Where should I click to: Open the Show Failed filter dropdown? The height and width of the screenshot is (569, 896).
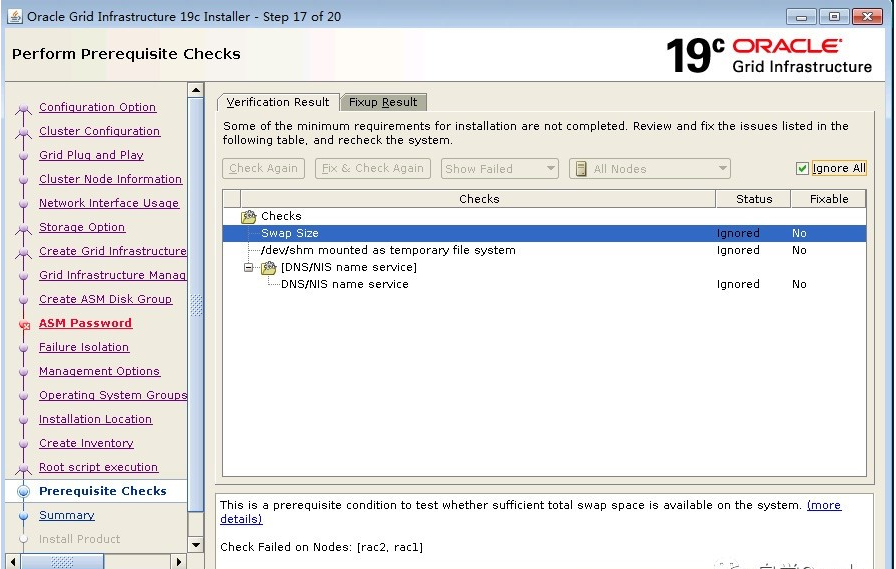pyautogui.click(x=499, y=169)
